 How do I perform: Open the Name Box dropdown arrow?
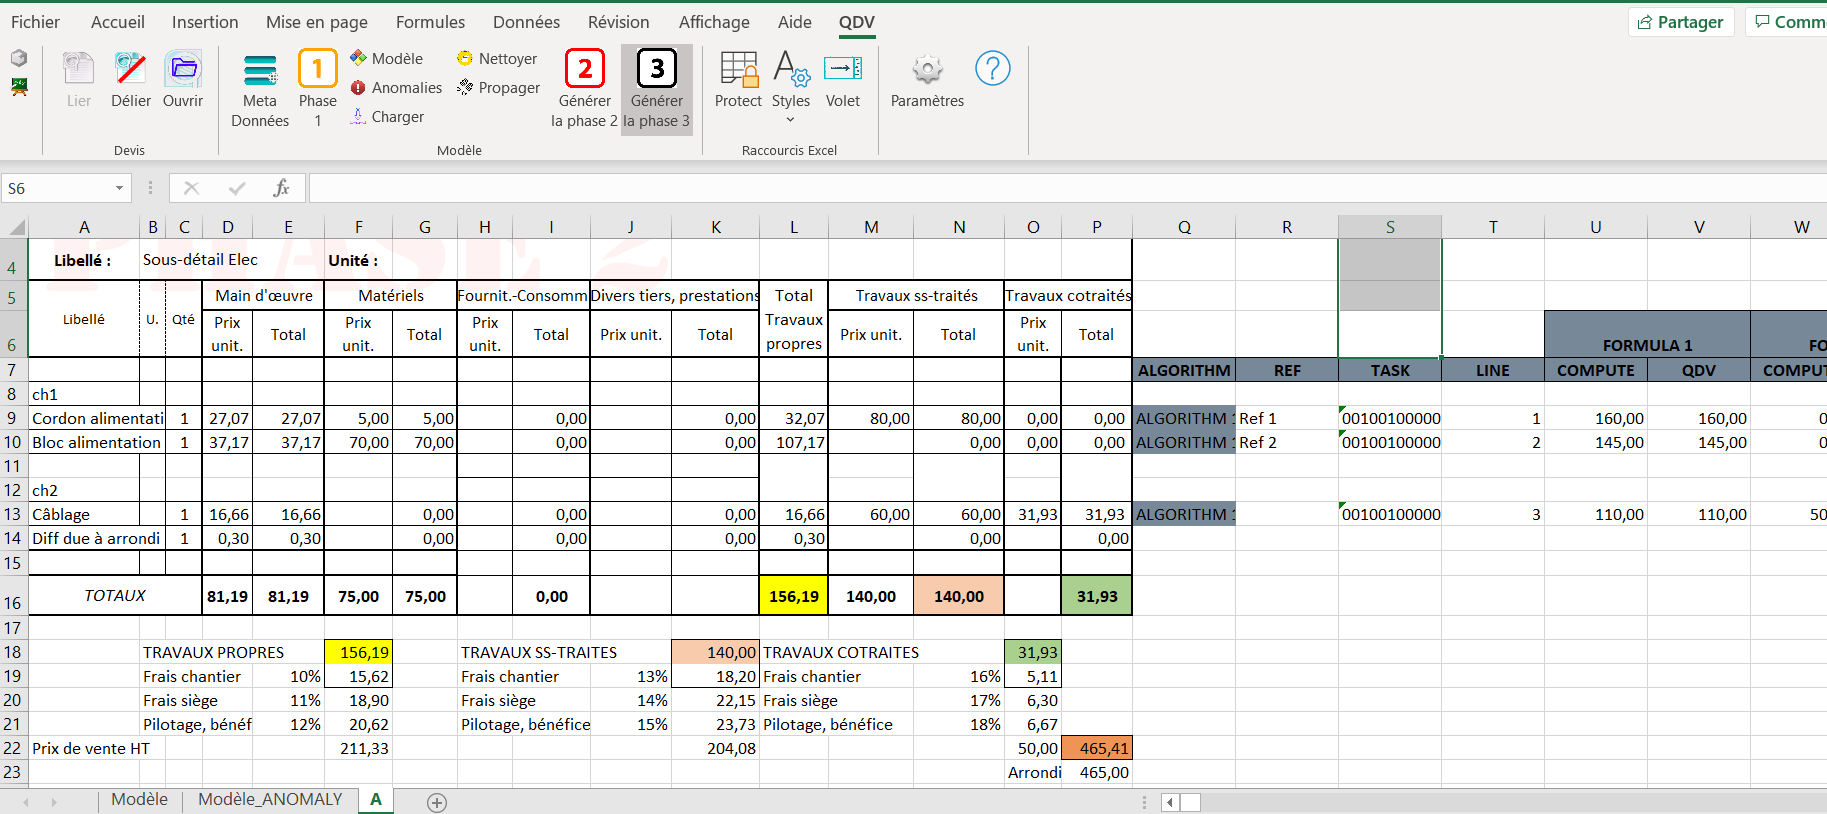tap(119, 188)
